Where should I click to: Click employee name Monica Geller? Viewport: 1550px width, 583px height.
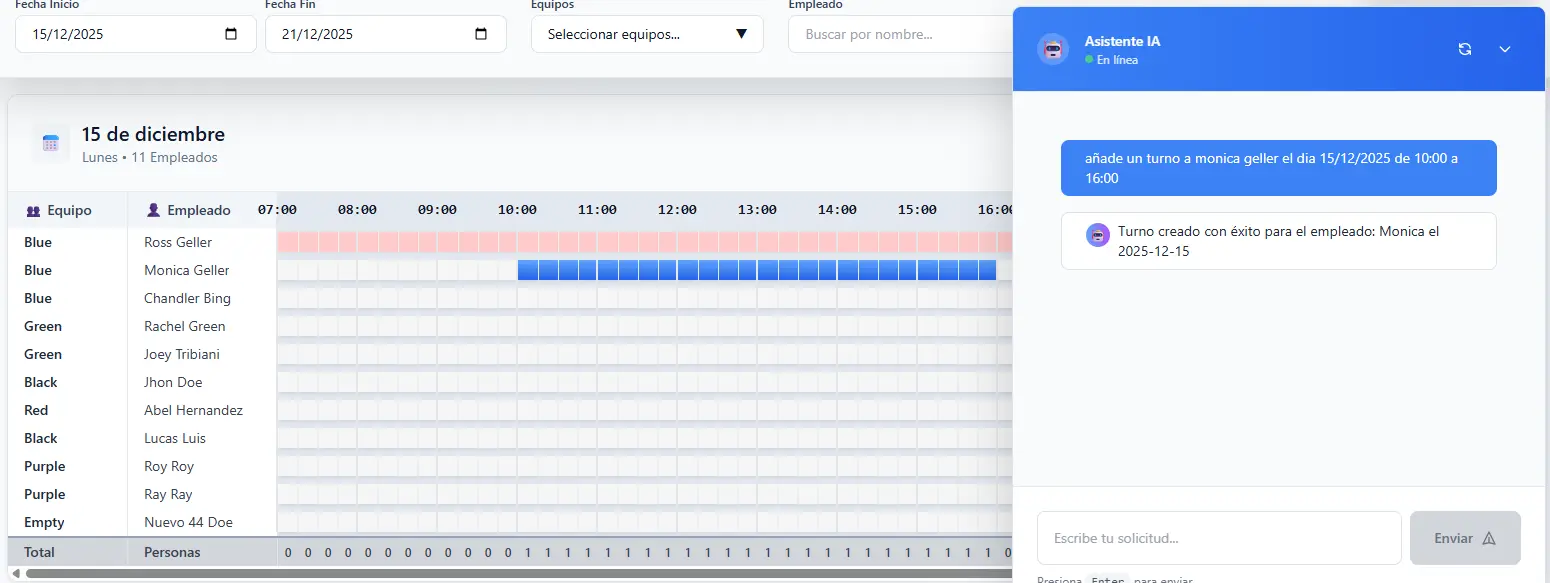coord(187,270)
